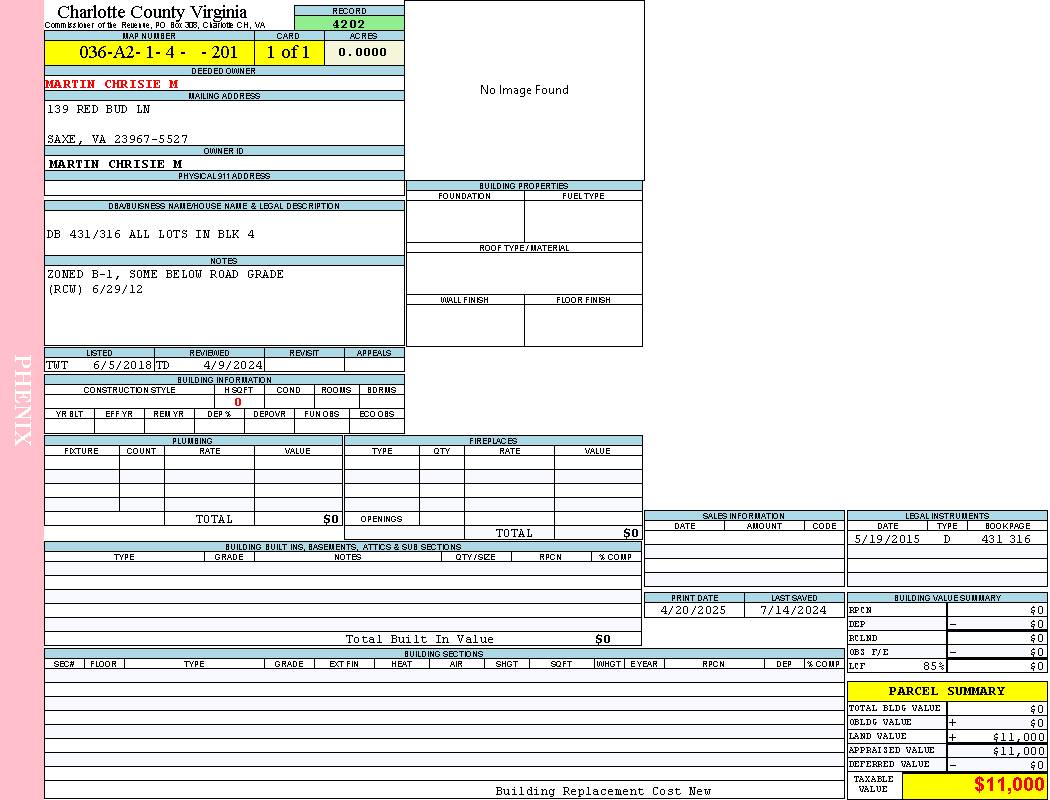Select deeded owner name in red text
Viewport: 1050px width, 800px height.
pyautogui.click(x=111, y=84)
